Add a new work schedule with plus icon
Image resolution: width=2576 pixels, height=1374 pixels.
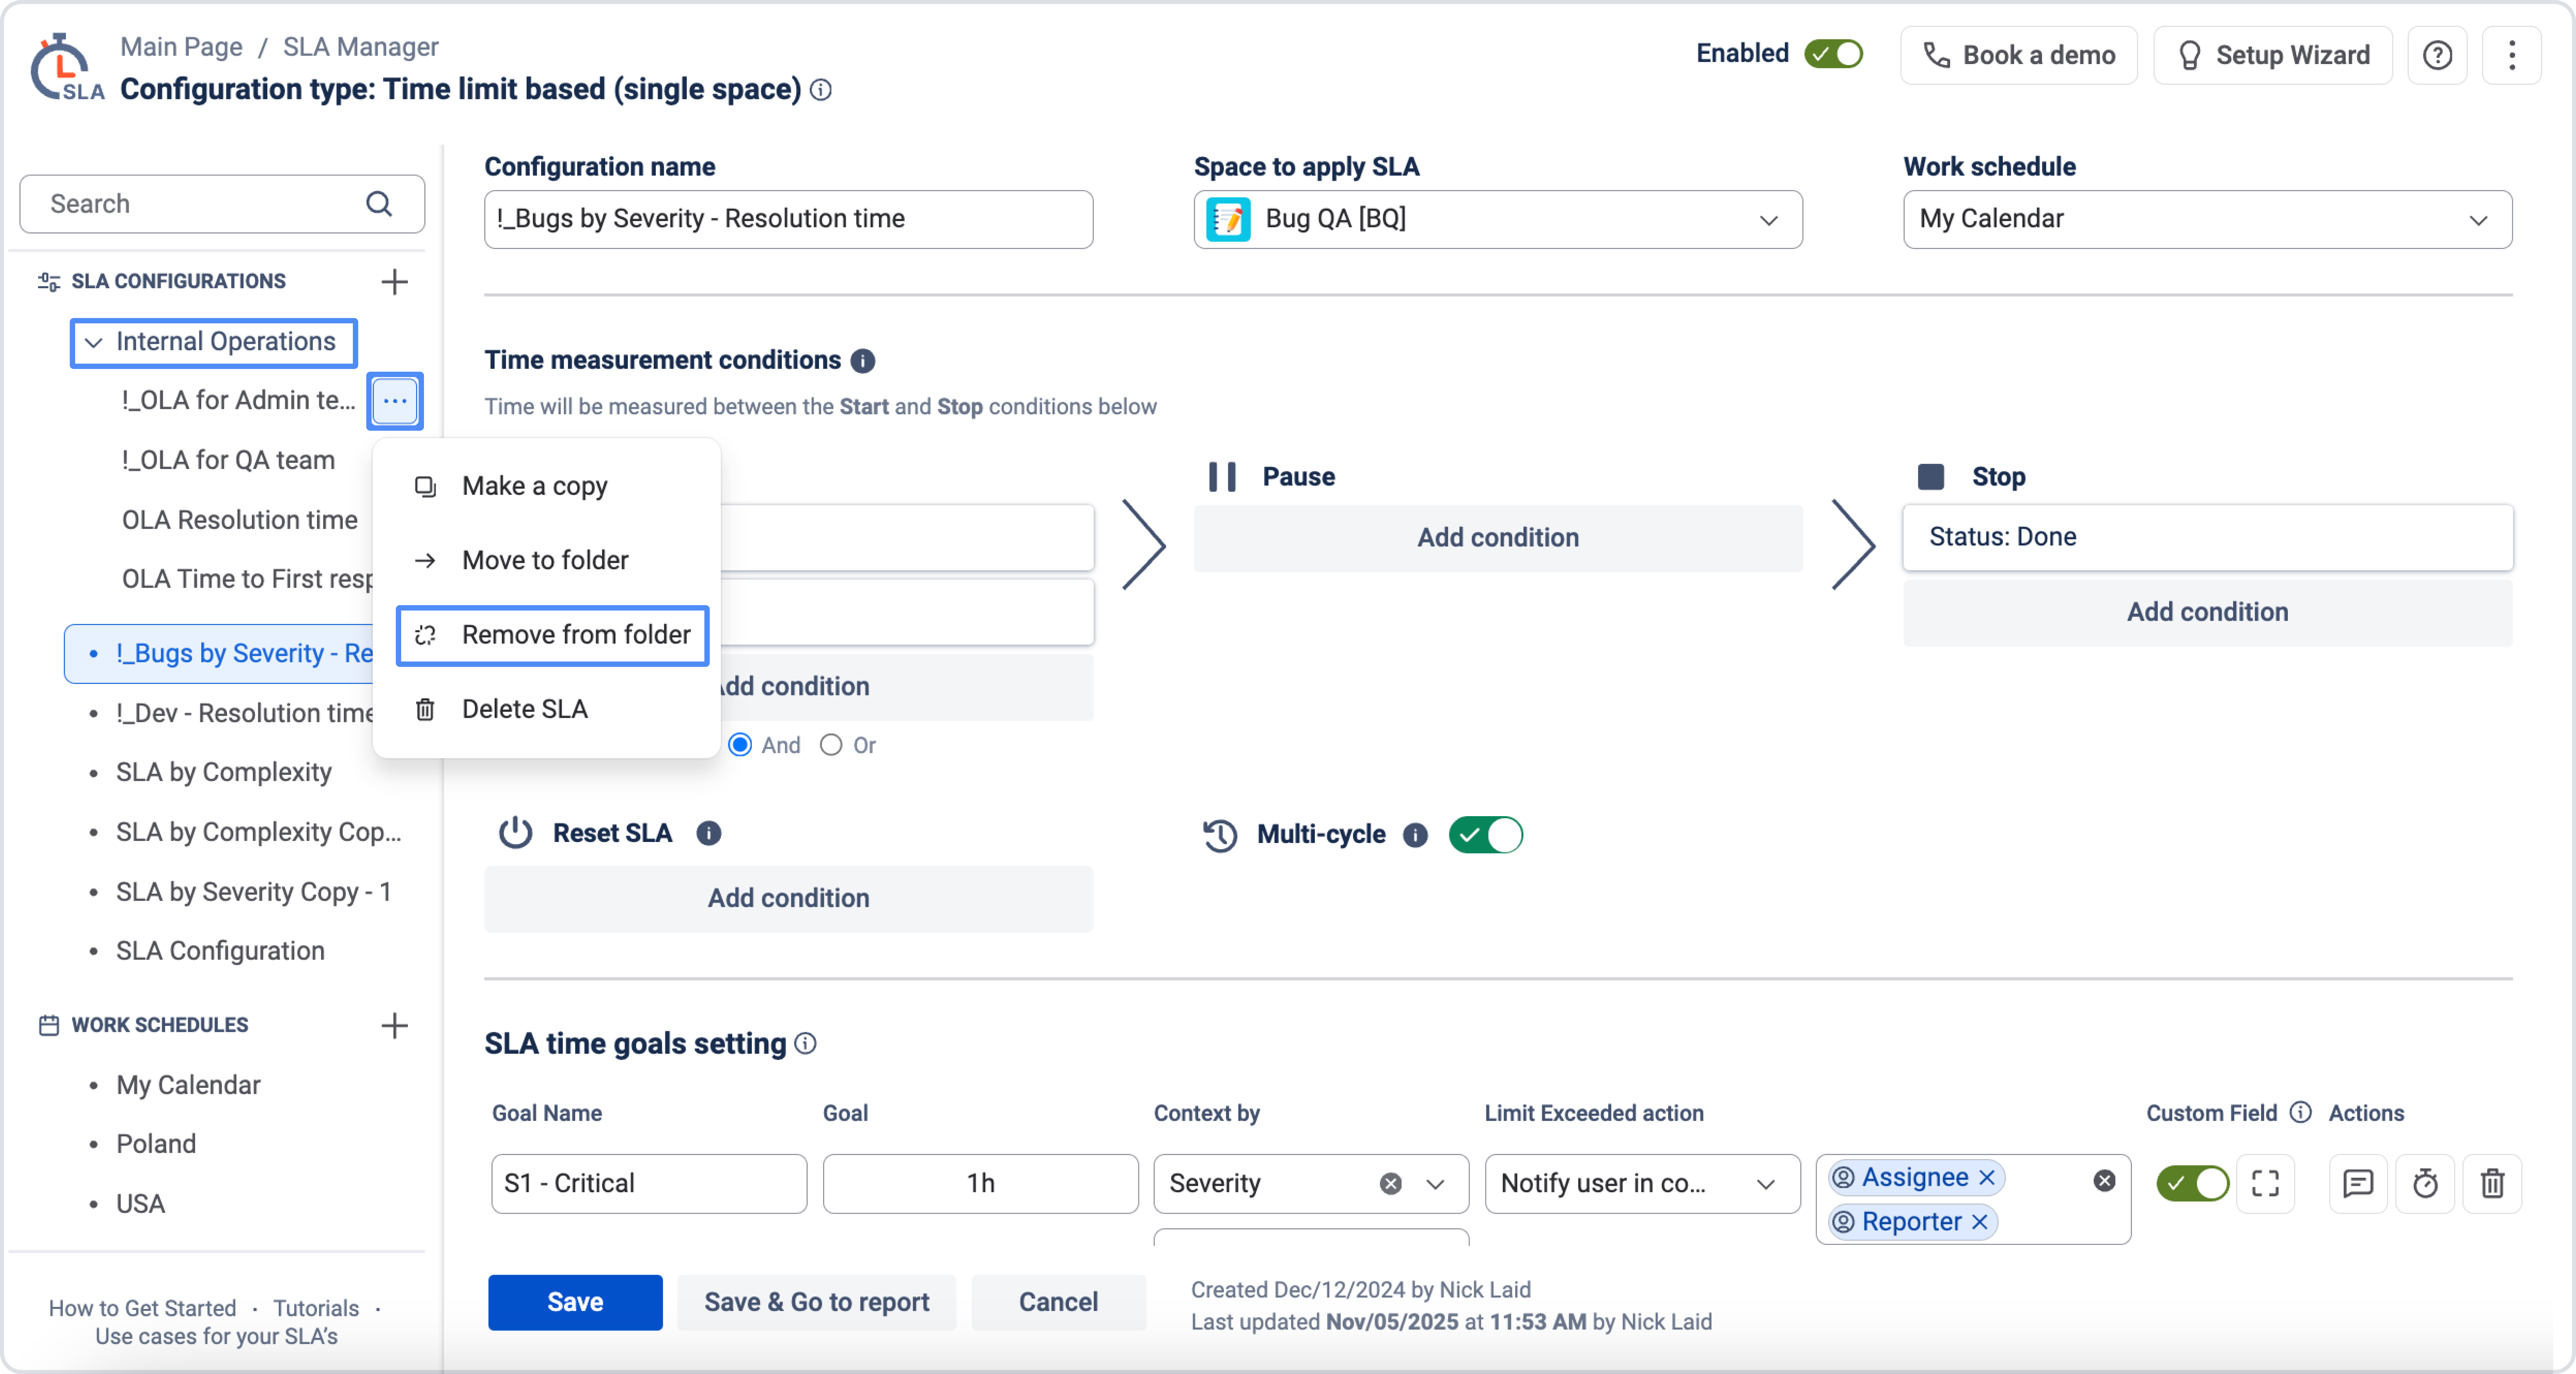(x=395, y=1026)
